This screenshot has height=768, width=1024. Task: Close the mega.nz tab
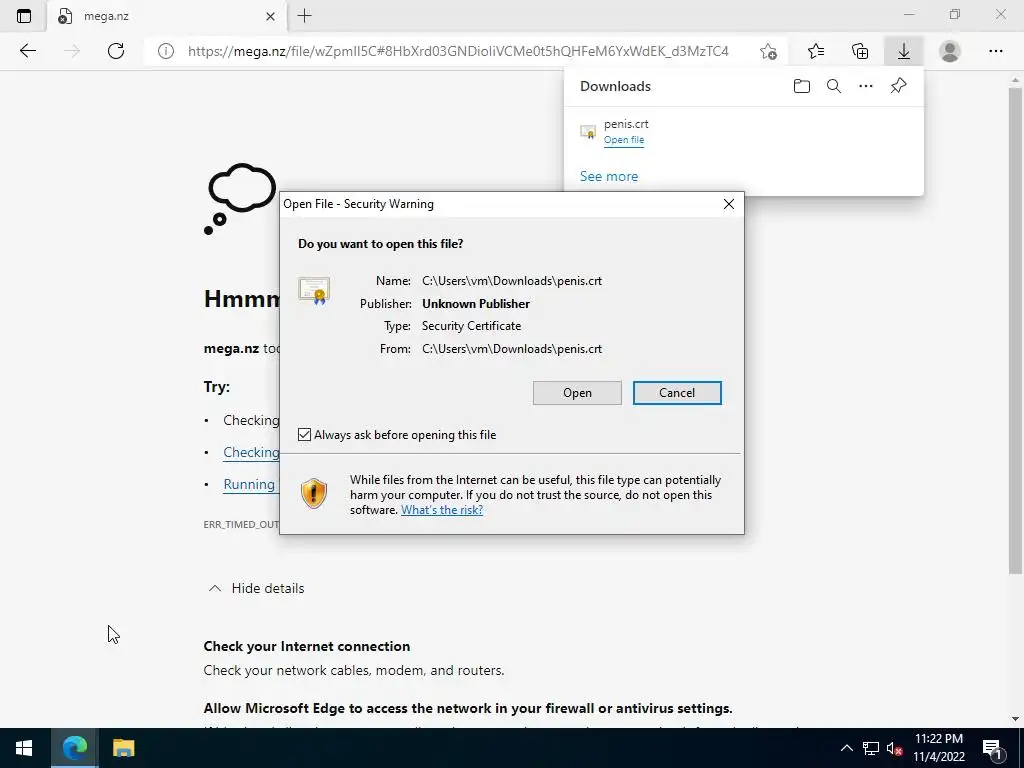click(x=270, y=16)
